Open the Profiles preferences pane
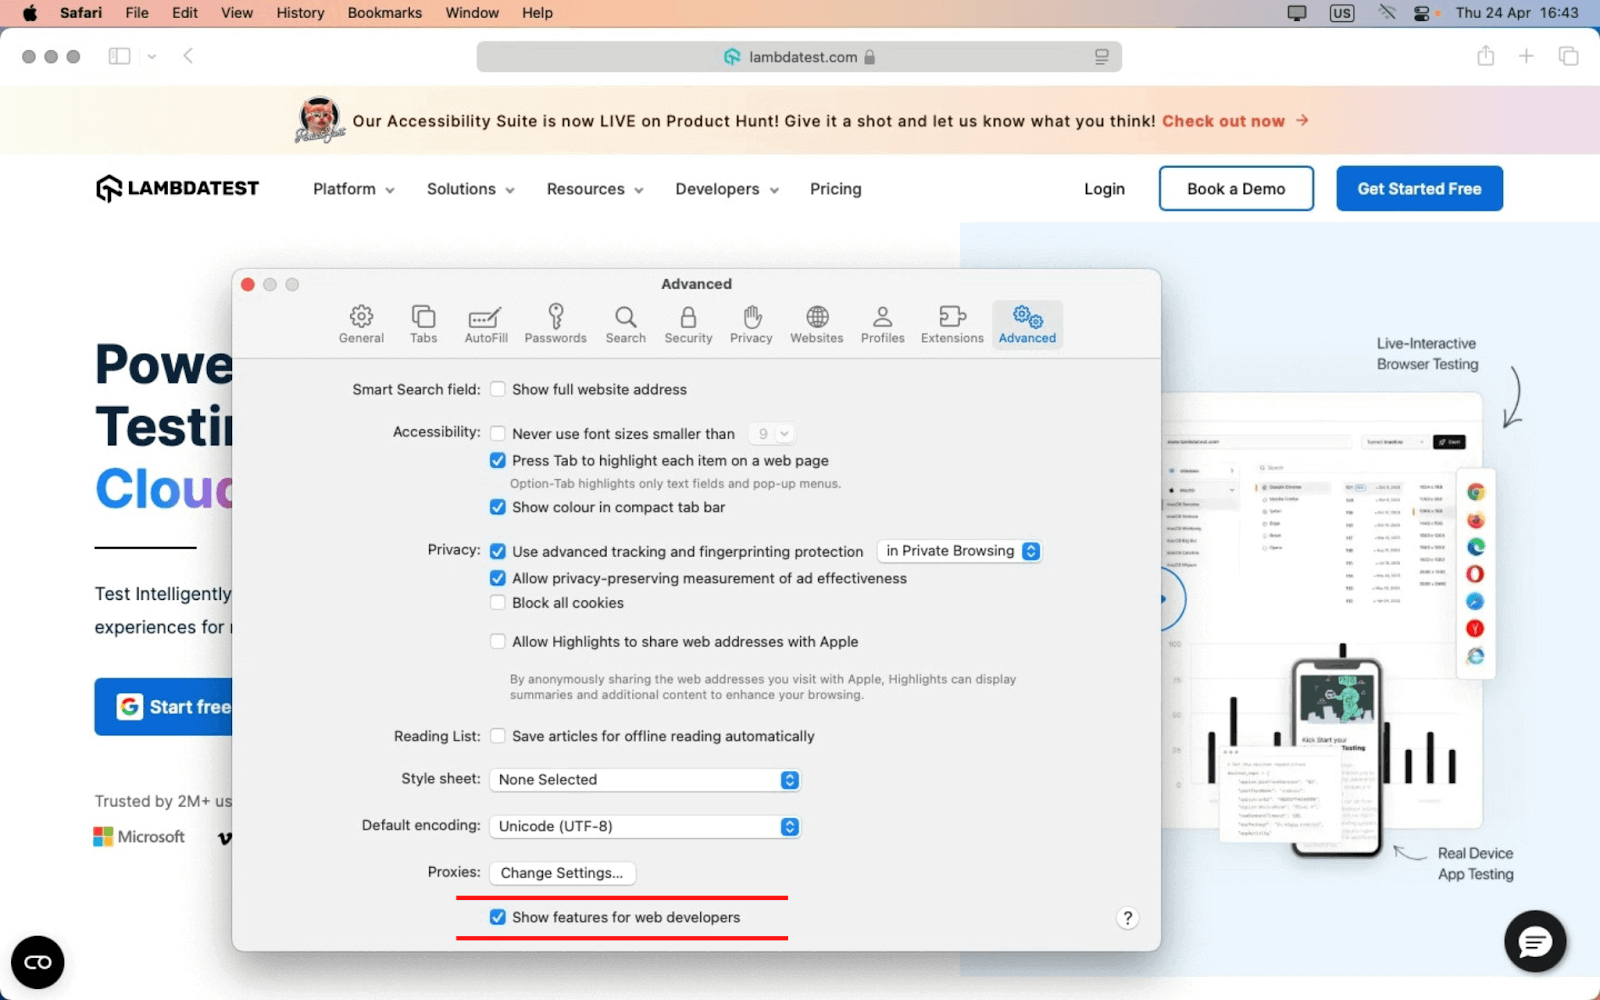1600x1000 pixels. 882,324
